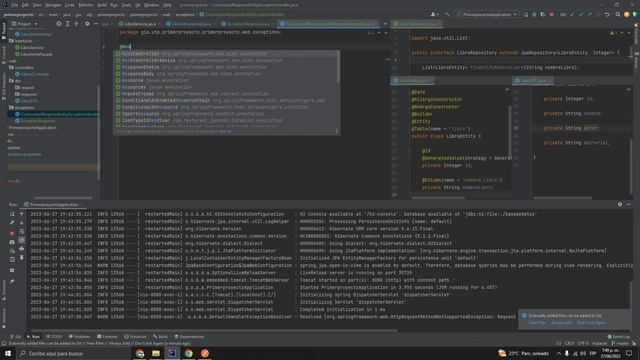The height and width of the screenshot is (360, 640).
Task: Open the File Explorer taskbar icon
Action: click(156, 353)
